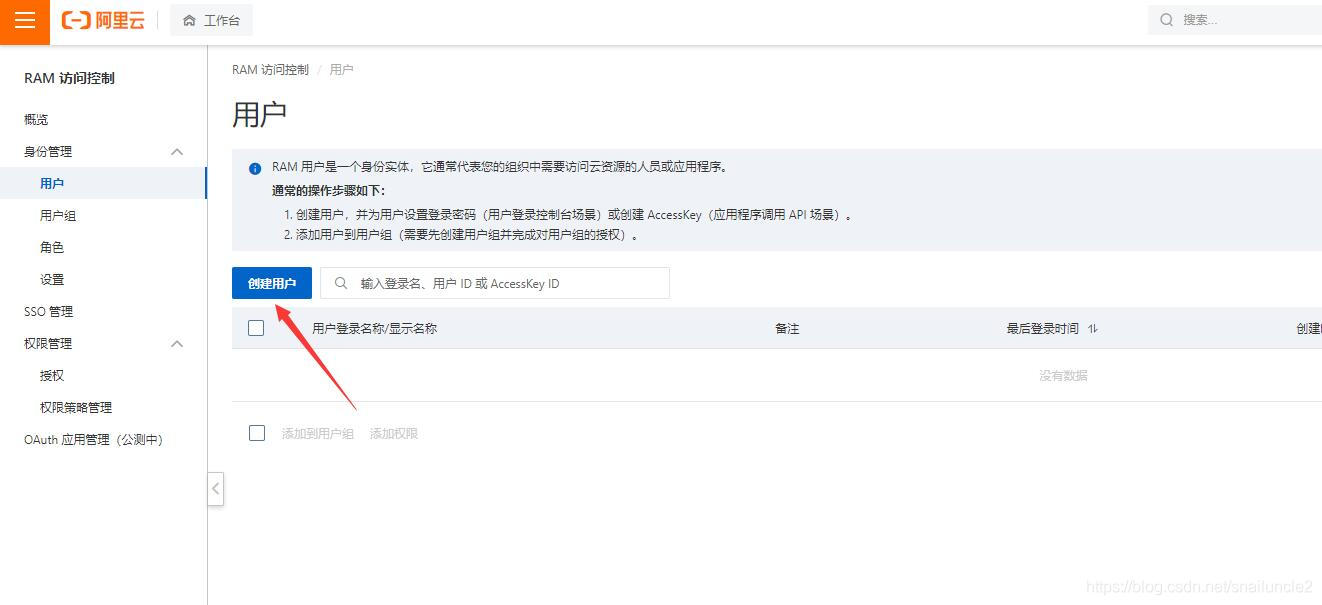Focus the top 搜索 search field
1322x605 pixels.
(x=1235, y=20)
